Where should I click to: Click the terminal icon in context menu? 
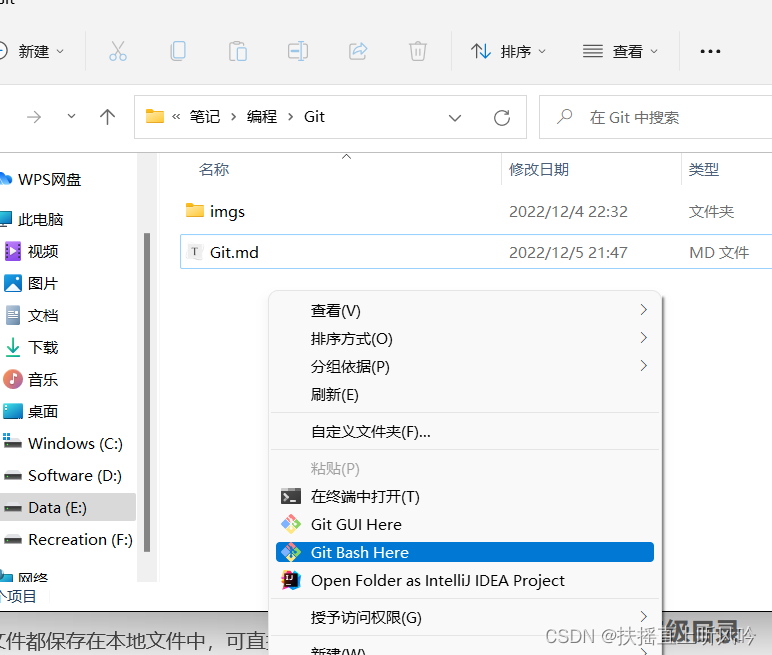pos(291,496)
